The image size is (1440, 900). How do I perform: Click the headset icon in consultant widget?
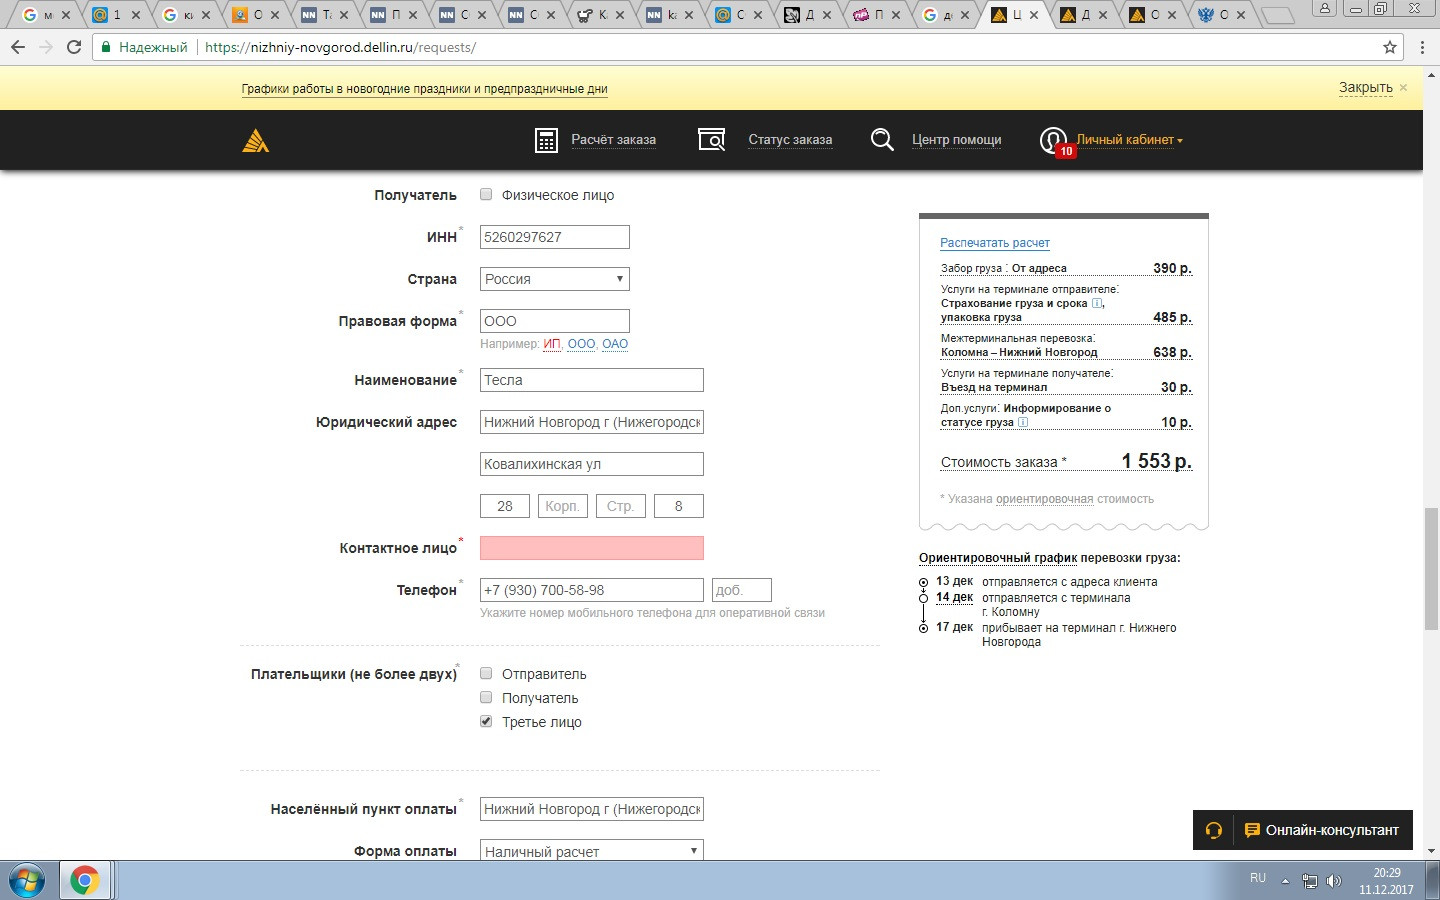coord(1214,830)
